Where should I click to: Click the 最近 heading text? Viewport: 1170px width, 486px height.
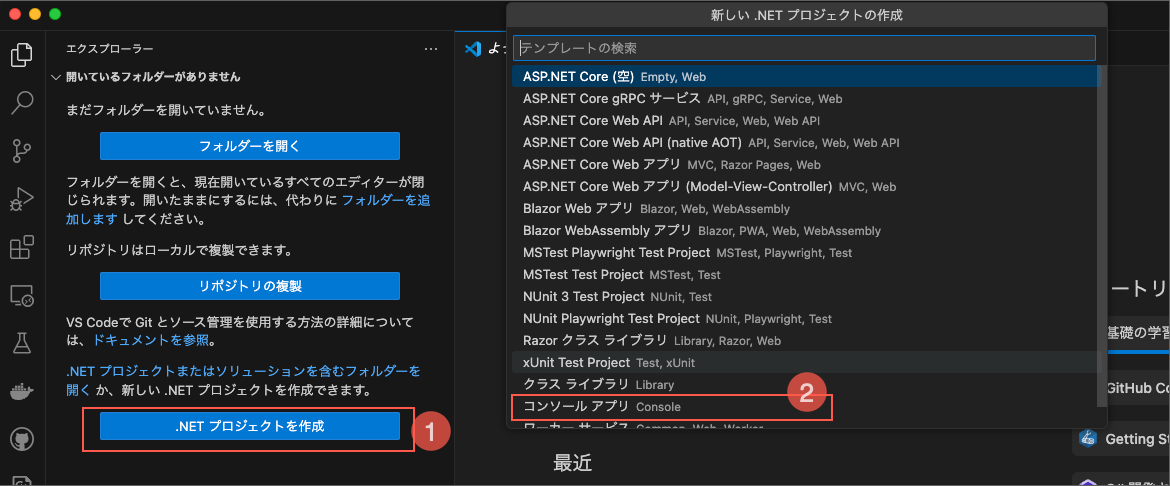click(572, 463)
